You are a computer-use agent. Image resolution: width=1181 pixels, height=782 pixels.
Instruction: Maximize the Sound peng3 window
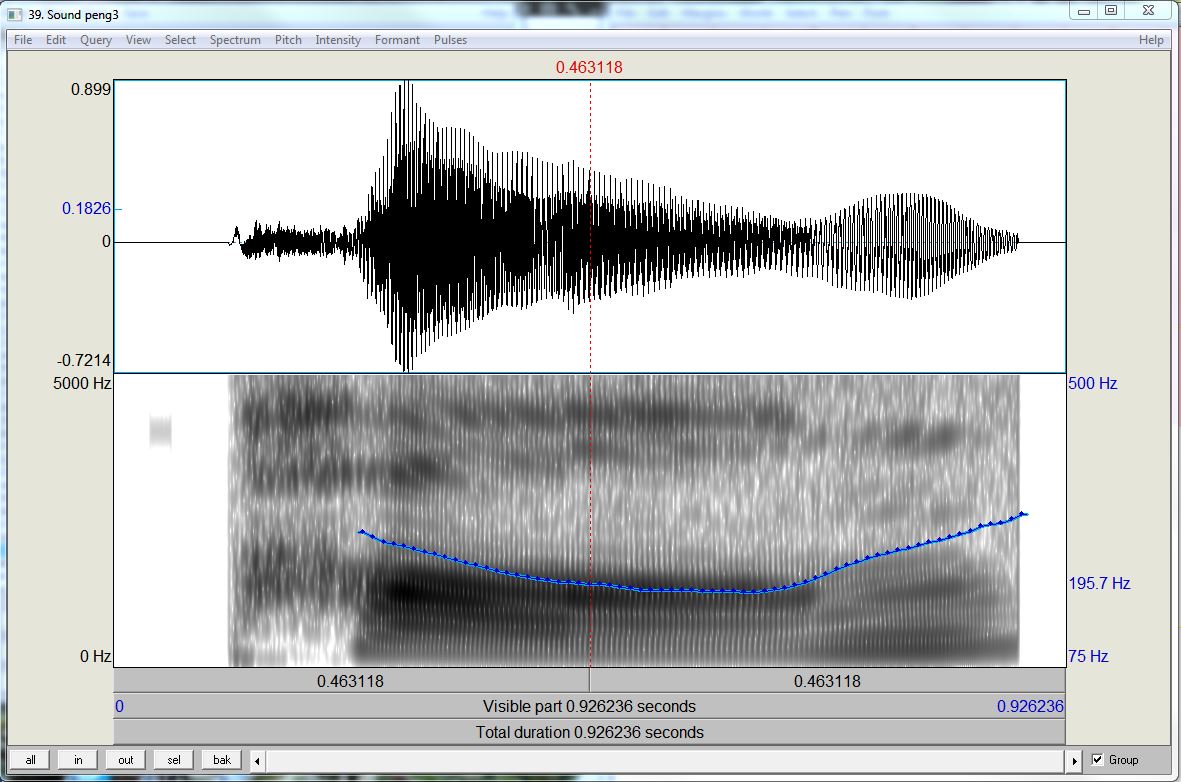pyautogui.click(x=1111, y=11)
